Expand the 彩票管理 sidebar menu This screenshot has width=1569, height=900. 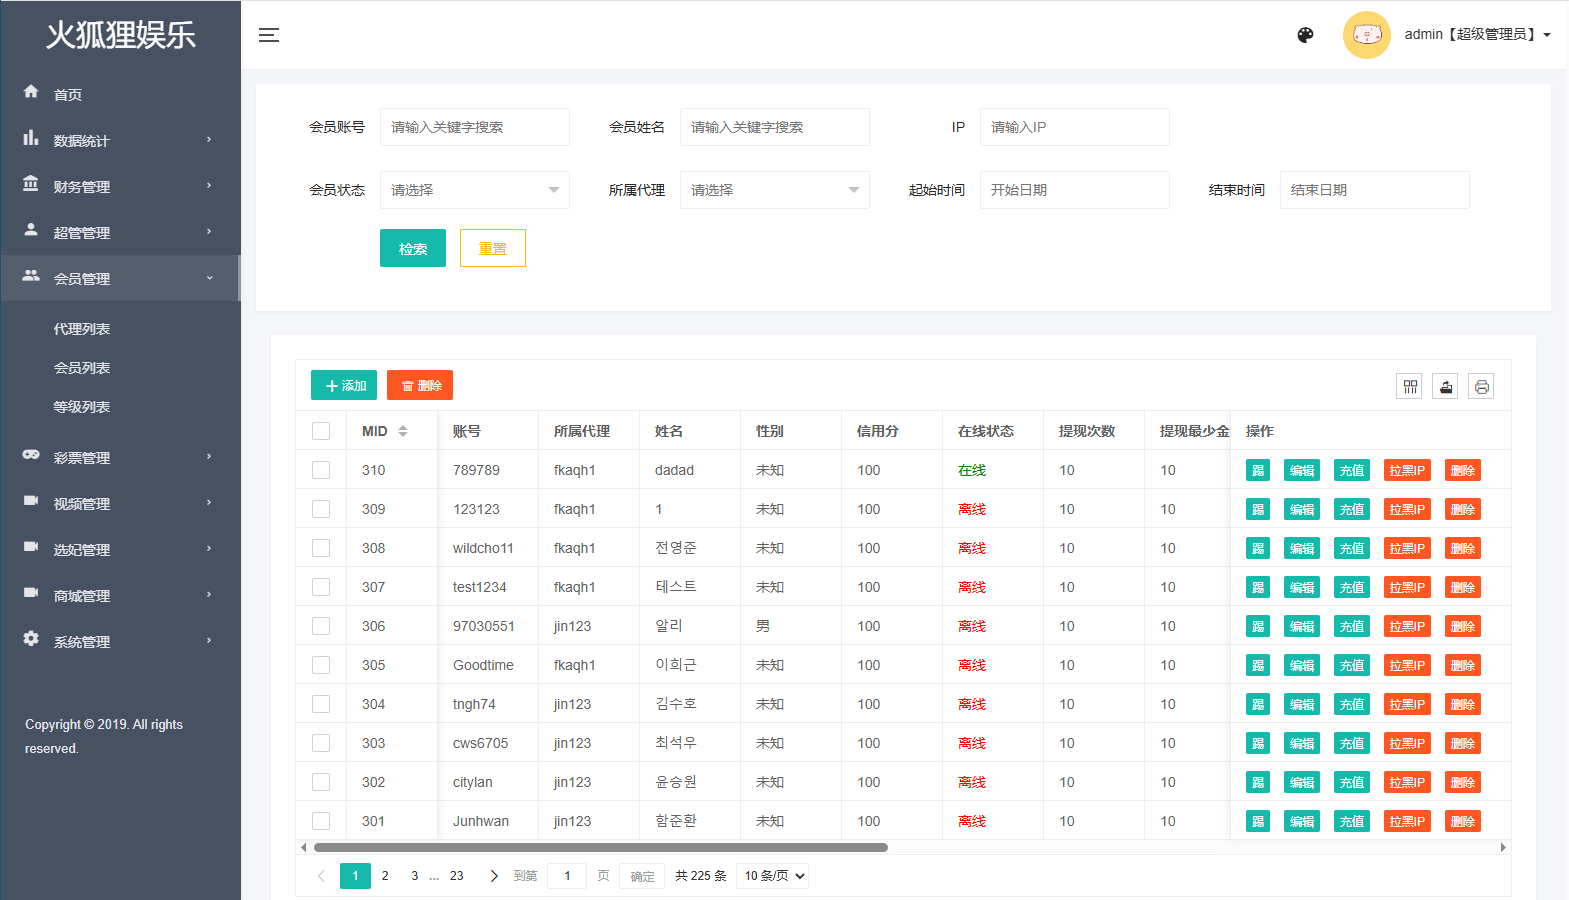pos(120,457)
